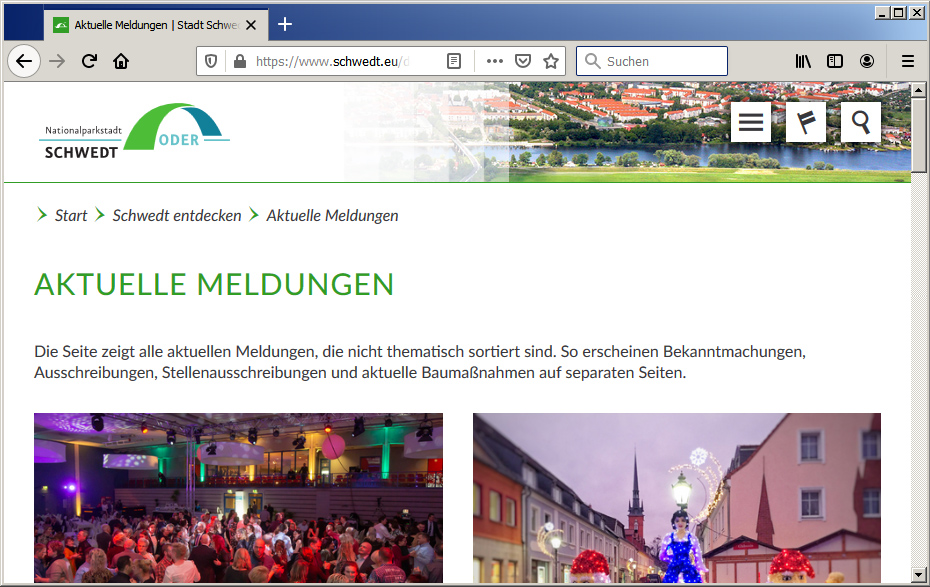Screen dimensions: 930x587
Task: Click the flag signpost icon in header
Action: [x=806, y=122]
